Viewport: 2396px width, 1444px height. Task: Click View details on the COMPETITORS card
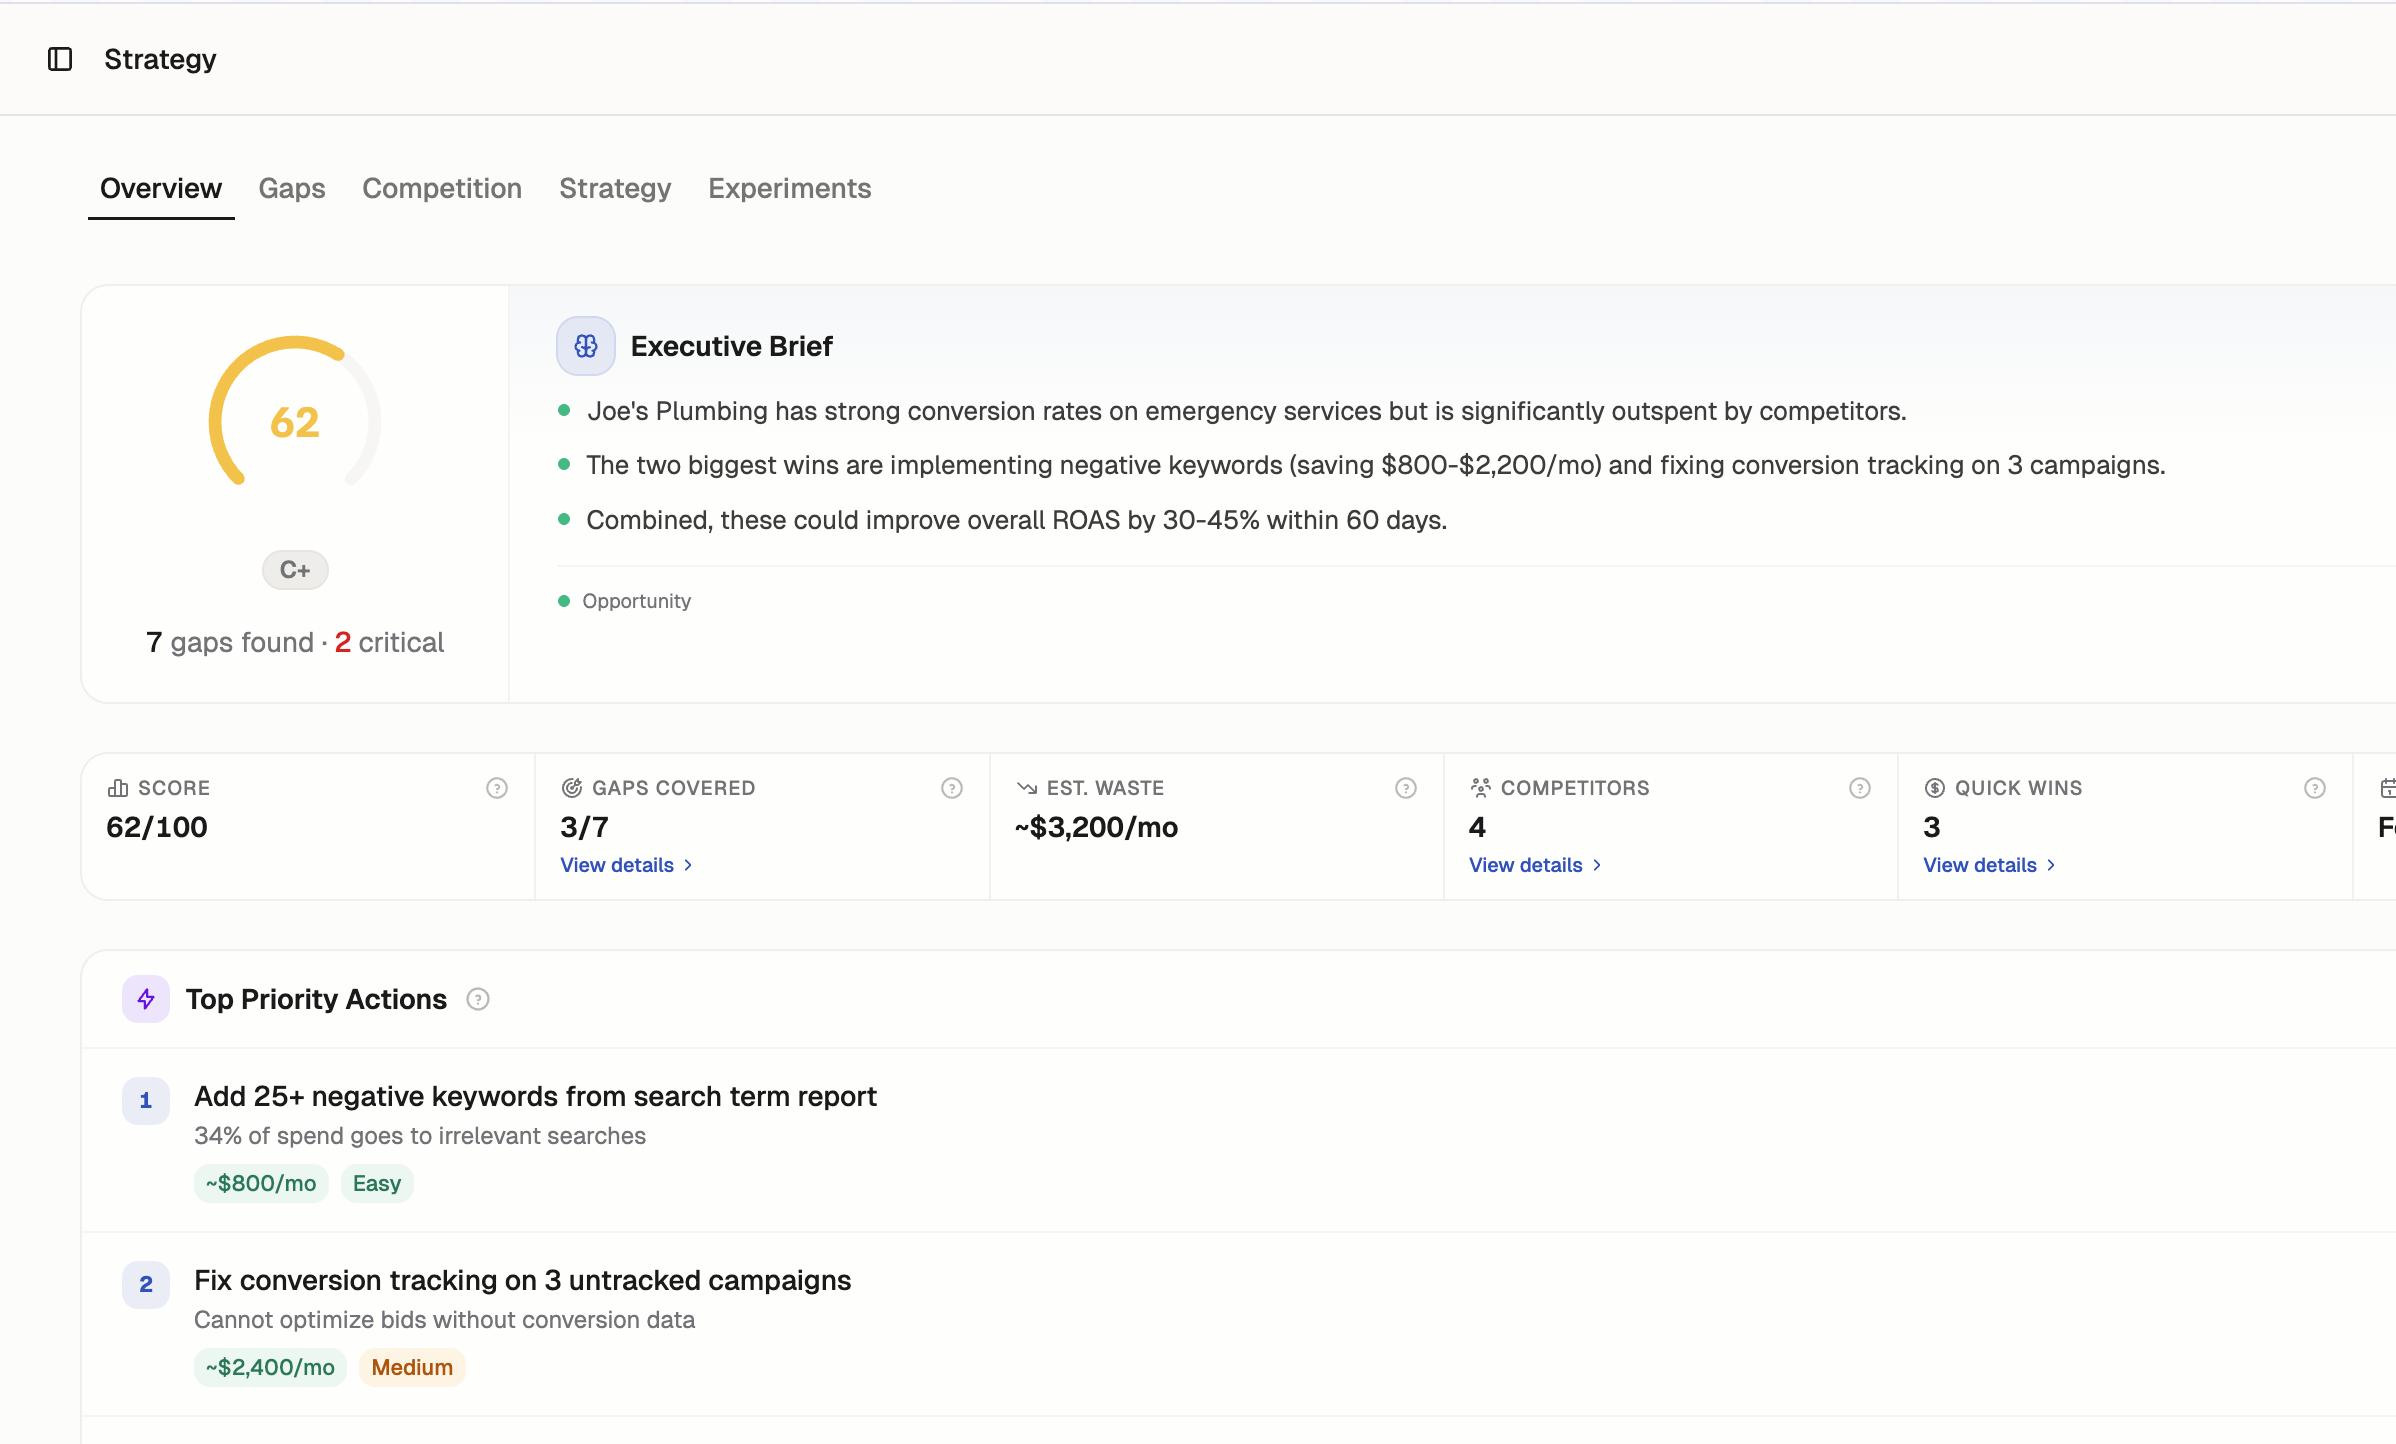(1526, 864)
